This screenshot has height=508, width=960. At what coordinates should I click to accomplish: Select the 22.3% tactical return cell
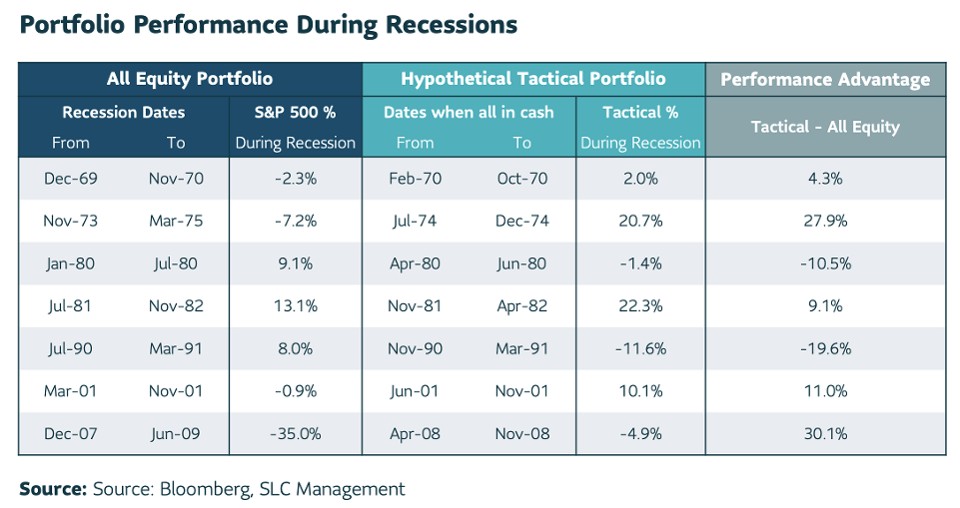[640, 306]
